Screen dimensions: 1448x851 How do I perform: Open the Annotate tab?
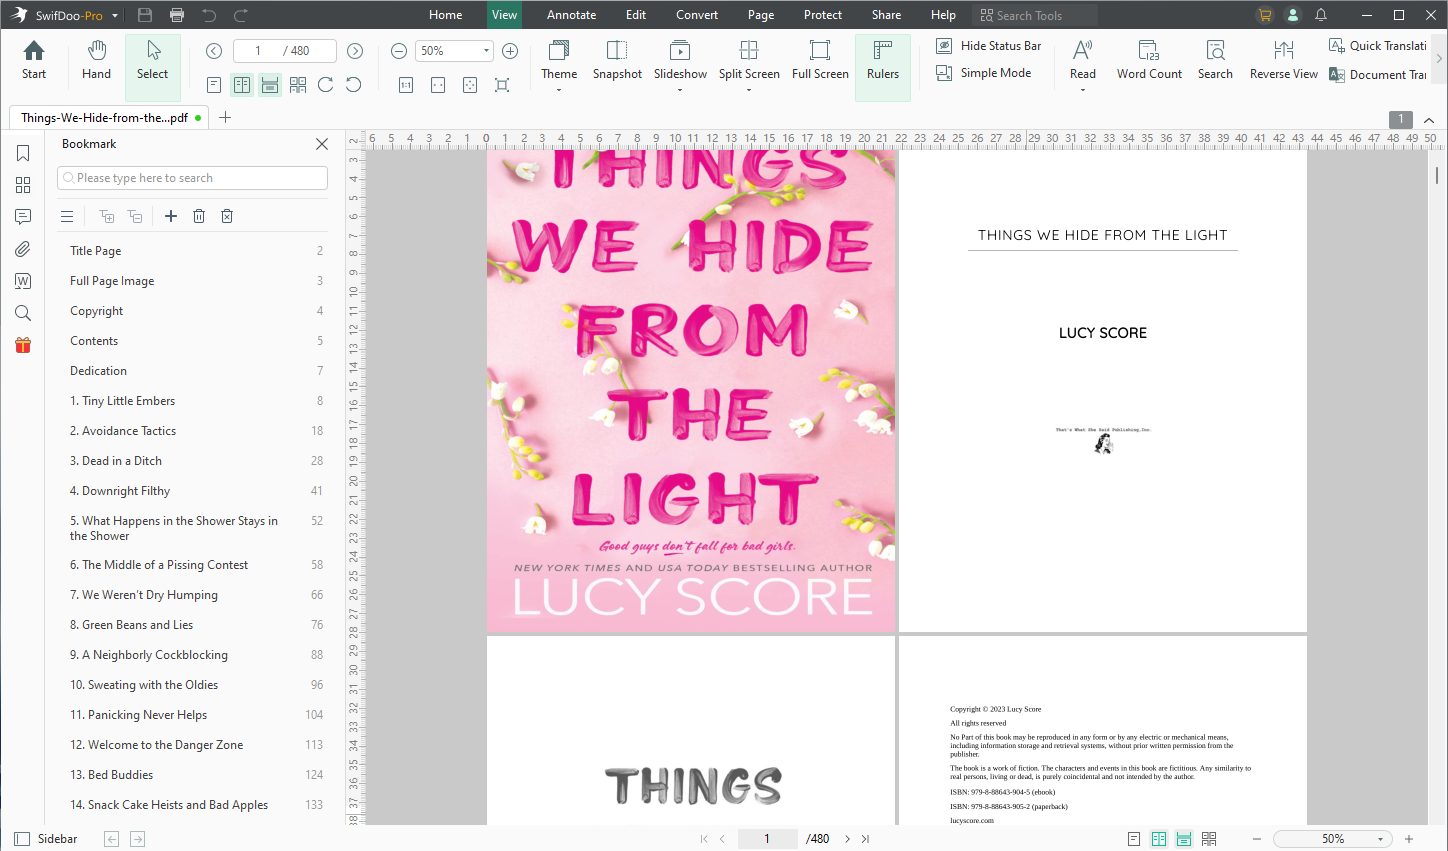coord(571,15)
